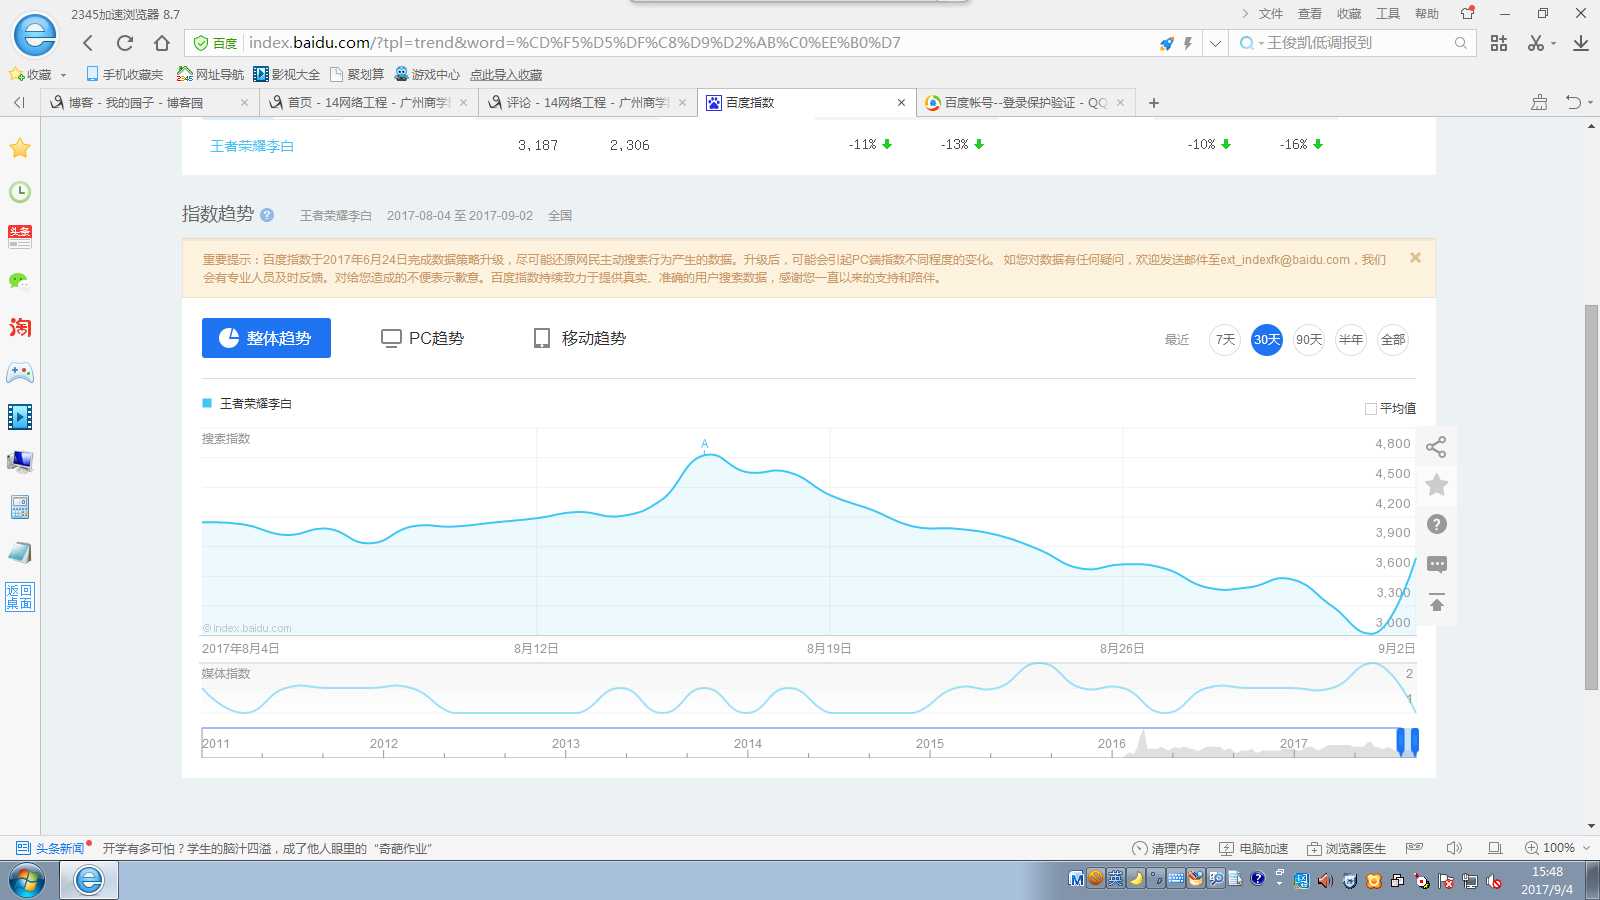Open feedback chat bubble icon
The height and width of the screenshot is (900, 1600).
coord(1436,564)
